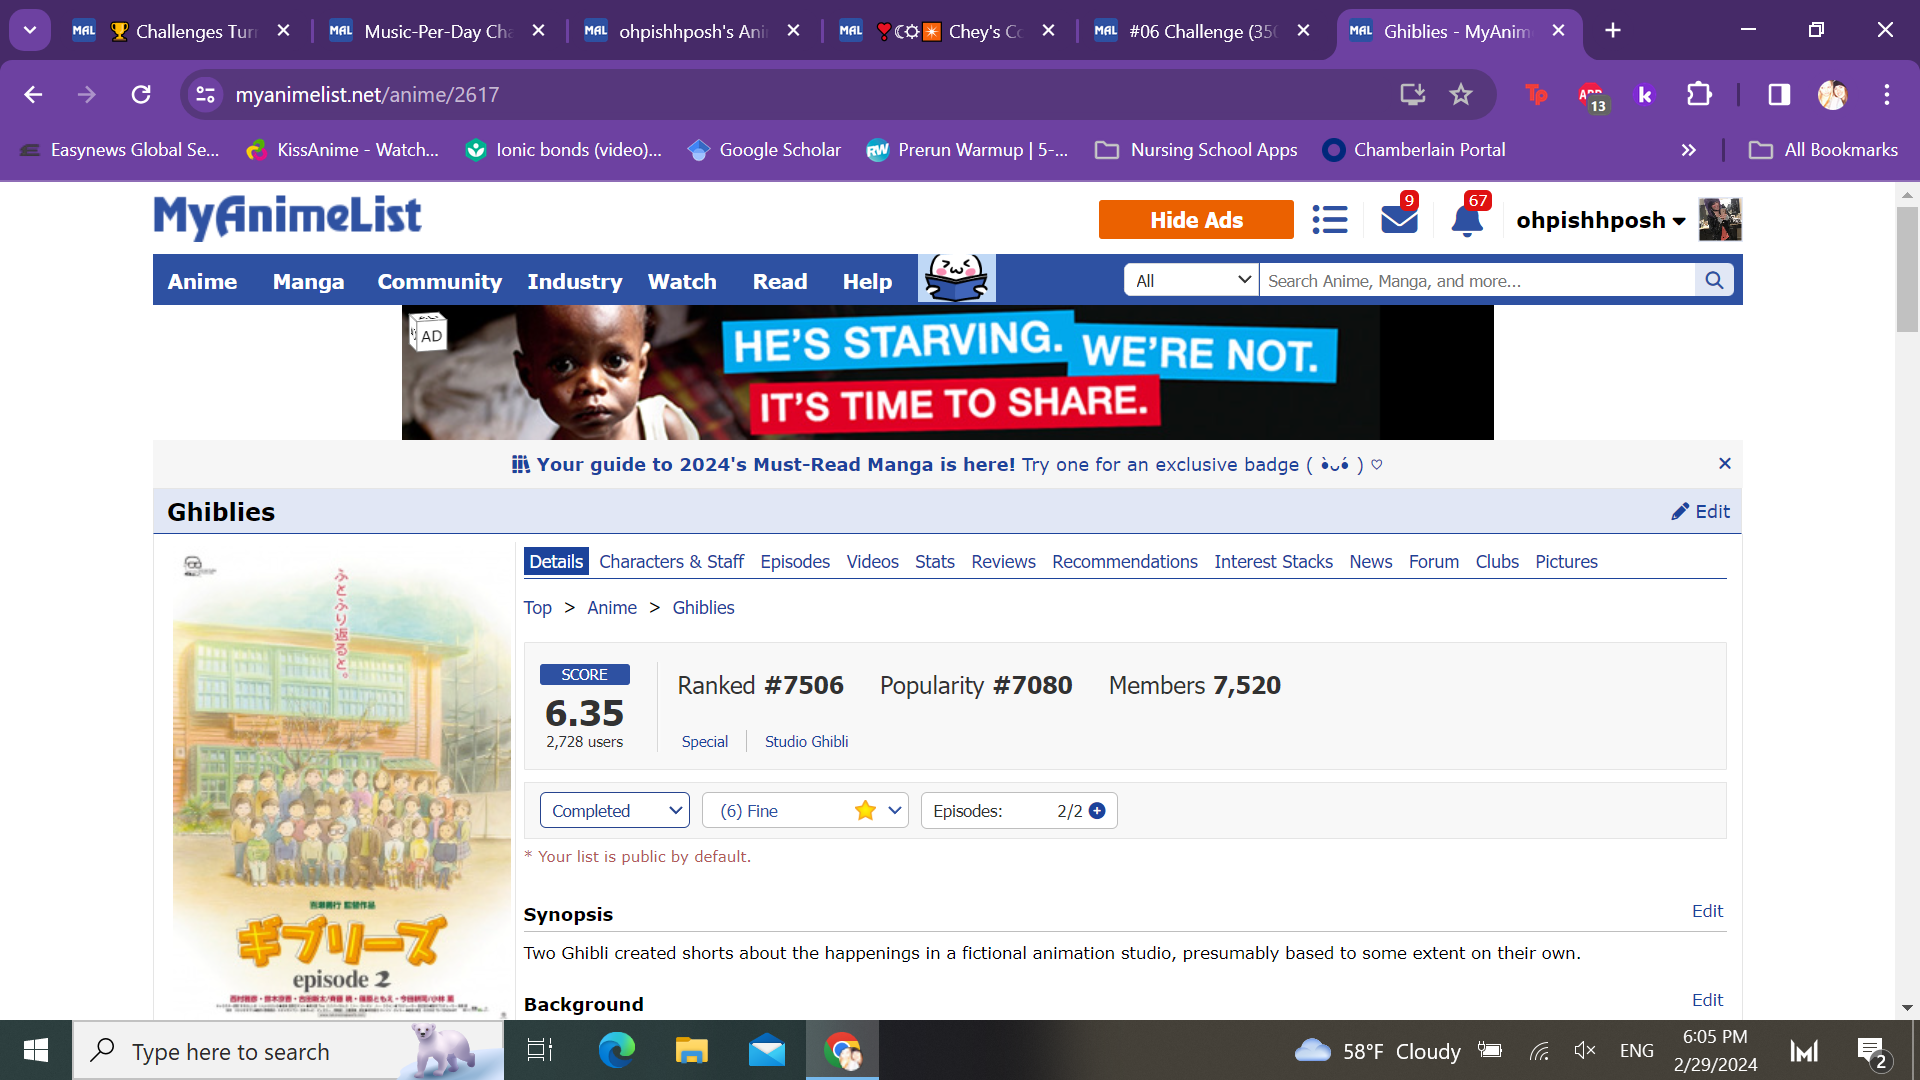Image resolution: width=1920 pixels, height=1080 pixels.
Task: Open the Anime navigation menu
Action: click(x=202, y=281)
